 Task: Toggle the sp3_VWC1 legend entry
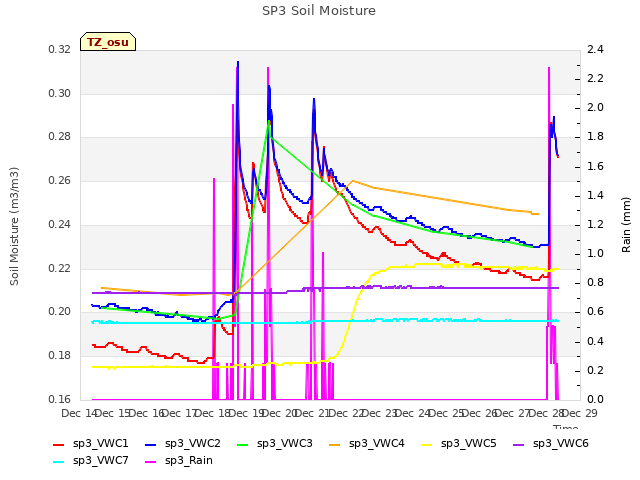(91, 444)
